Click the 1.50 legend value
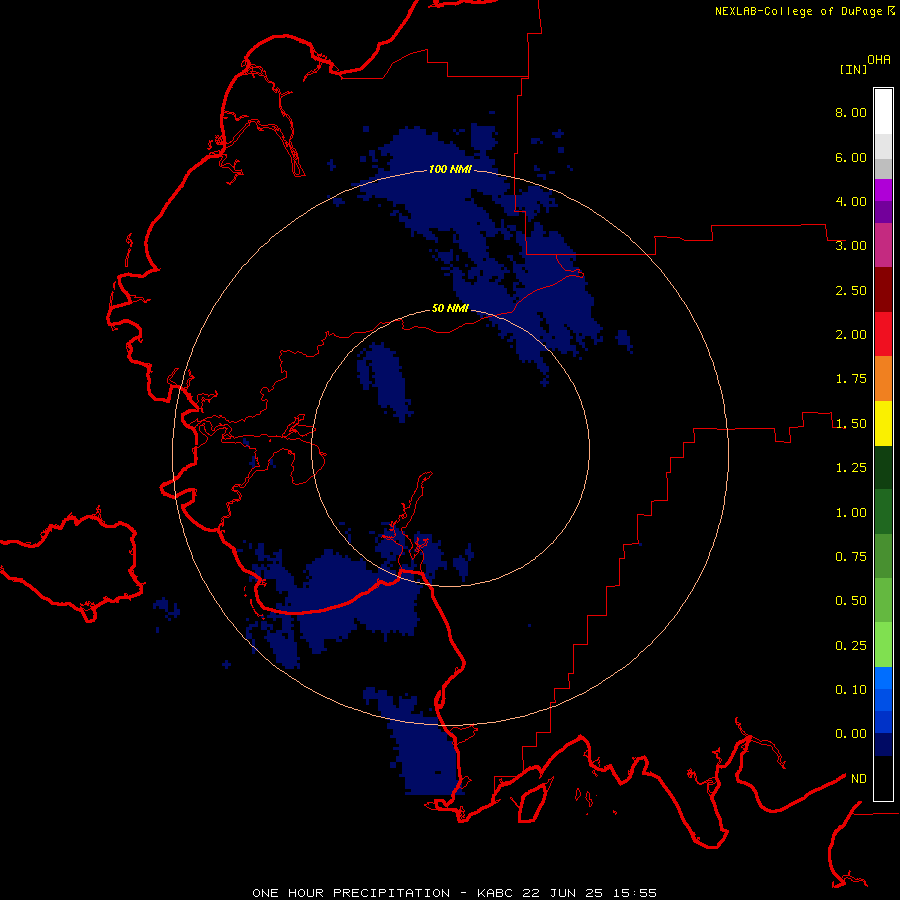This screenshot has width=900, height=900. click(x=851, y=424)
